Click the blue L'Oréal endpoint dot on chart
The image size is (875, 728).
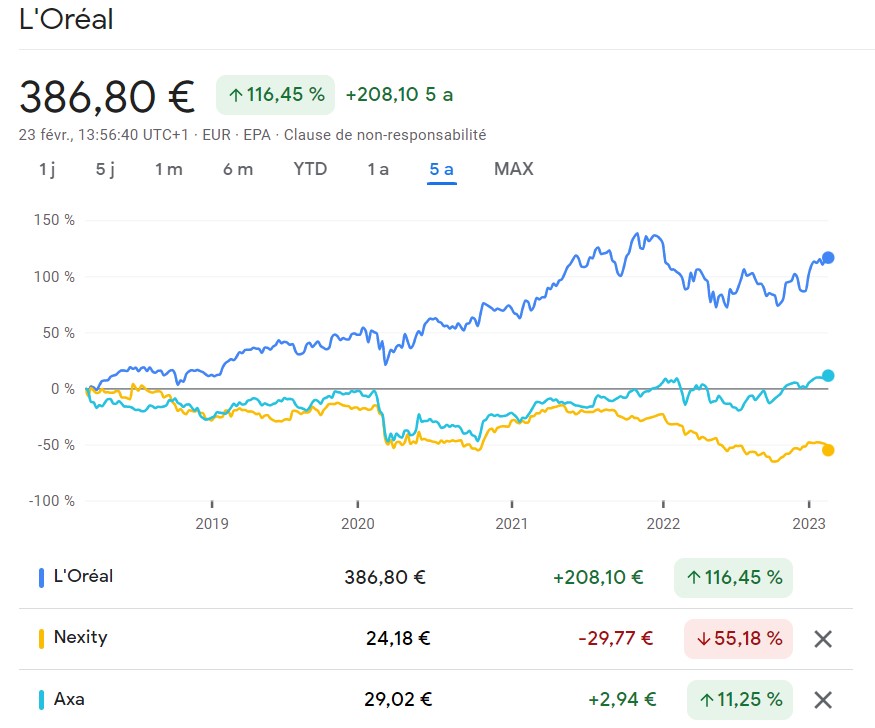828,258
